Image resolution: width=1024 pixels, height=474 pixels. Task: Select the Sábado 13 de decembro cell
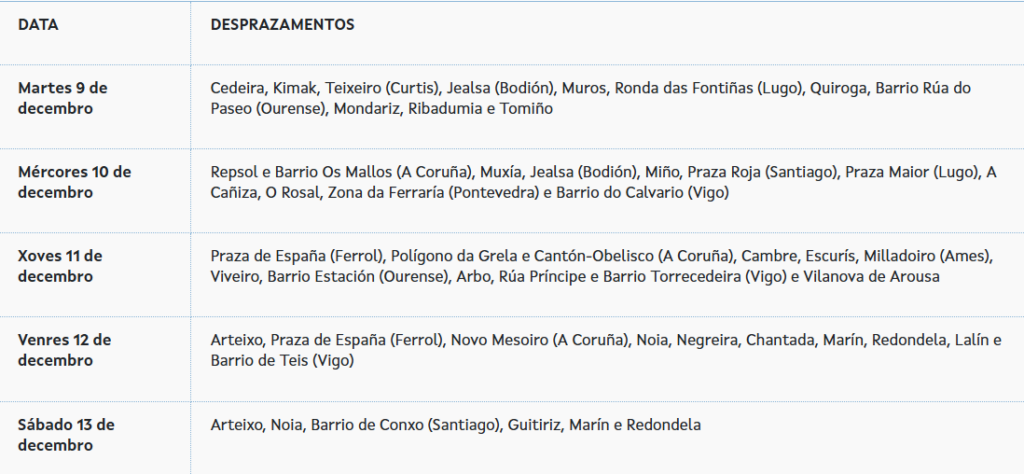[x=66, y=434]
